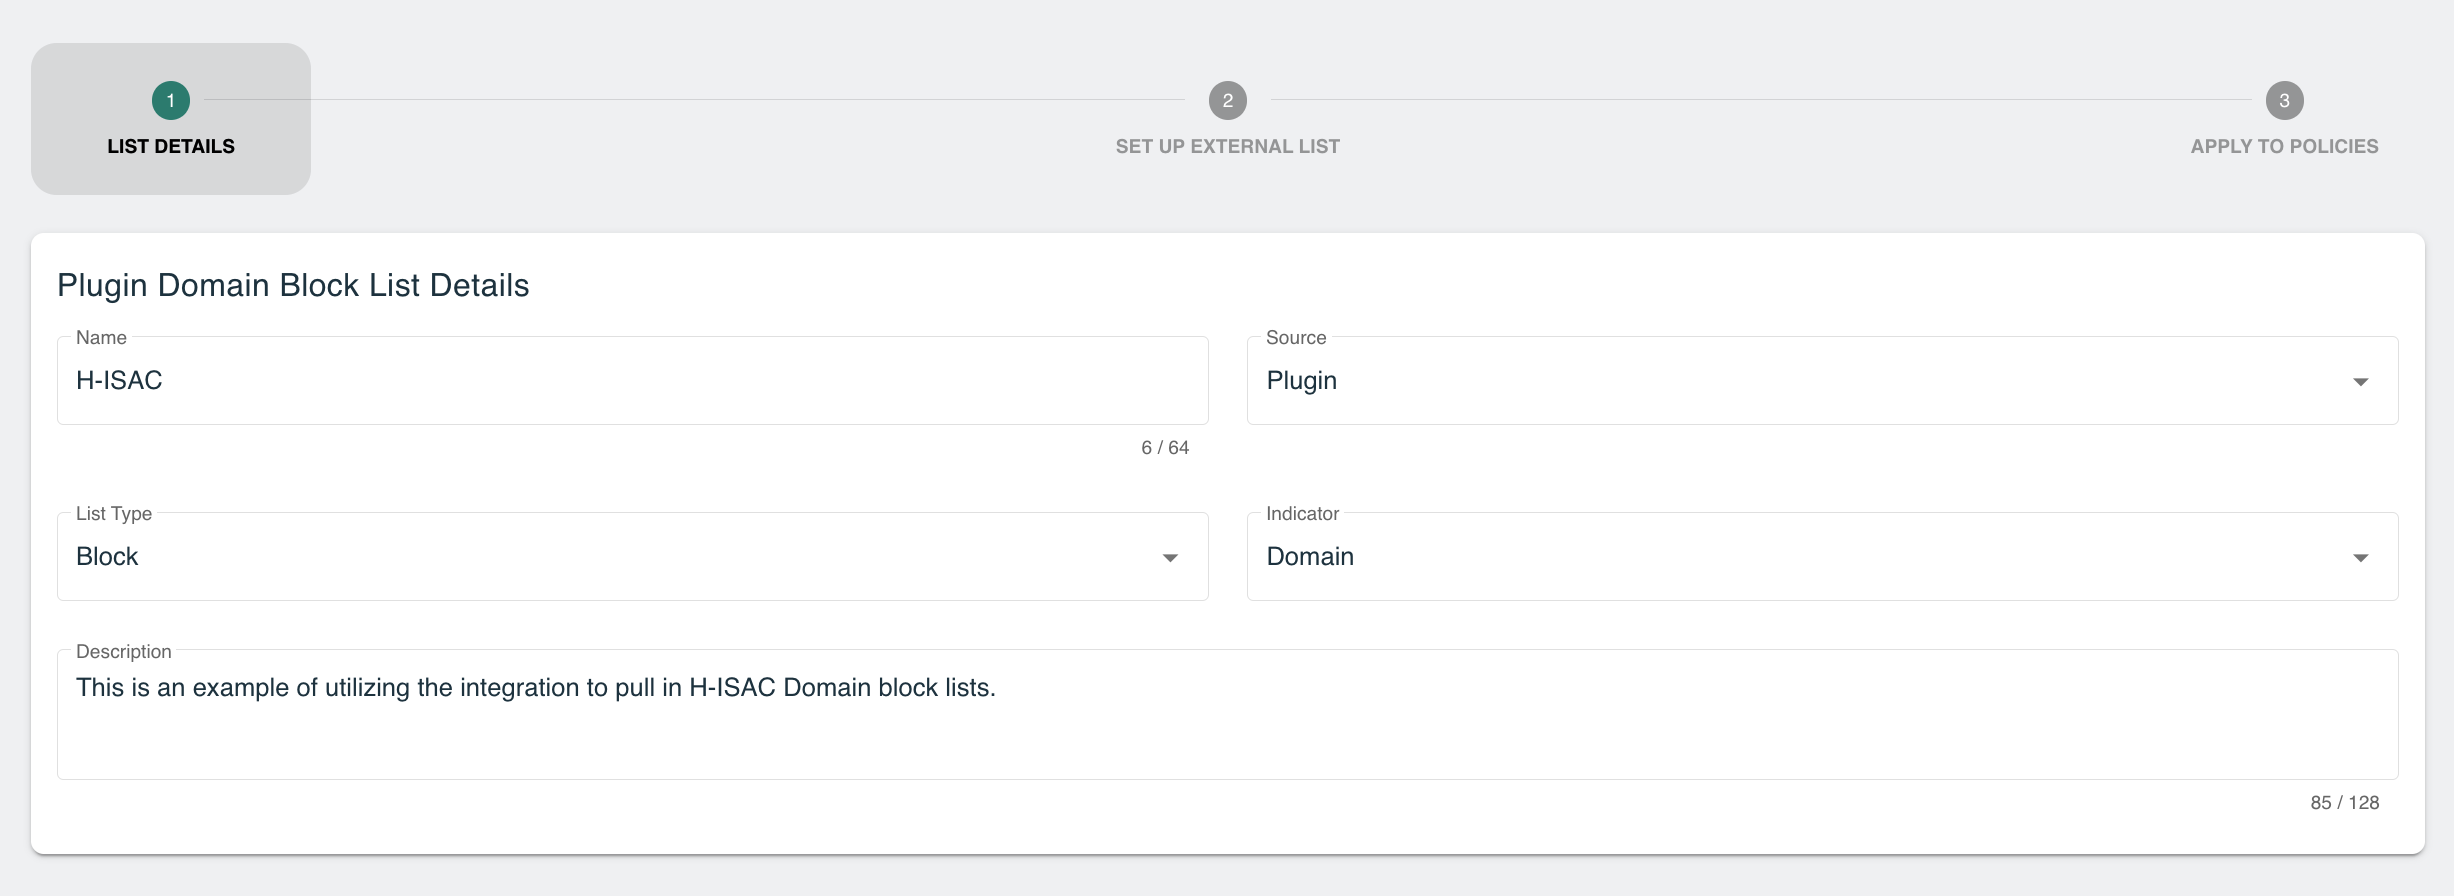Click the List Type dropdown arrow

tap(1170, 558)
